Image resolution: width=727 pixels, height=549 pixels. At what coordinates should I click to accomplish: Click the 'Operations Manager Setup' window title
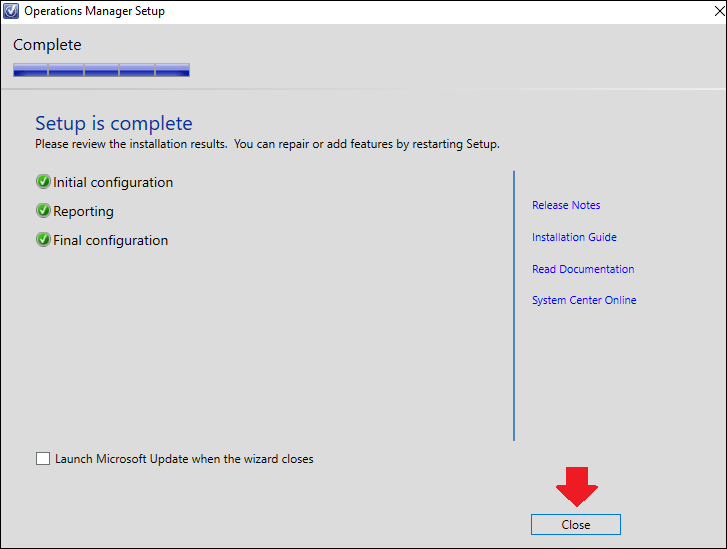click(x=94, y=11)
